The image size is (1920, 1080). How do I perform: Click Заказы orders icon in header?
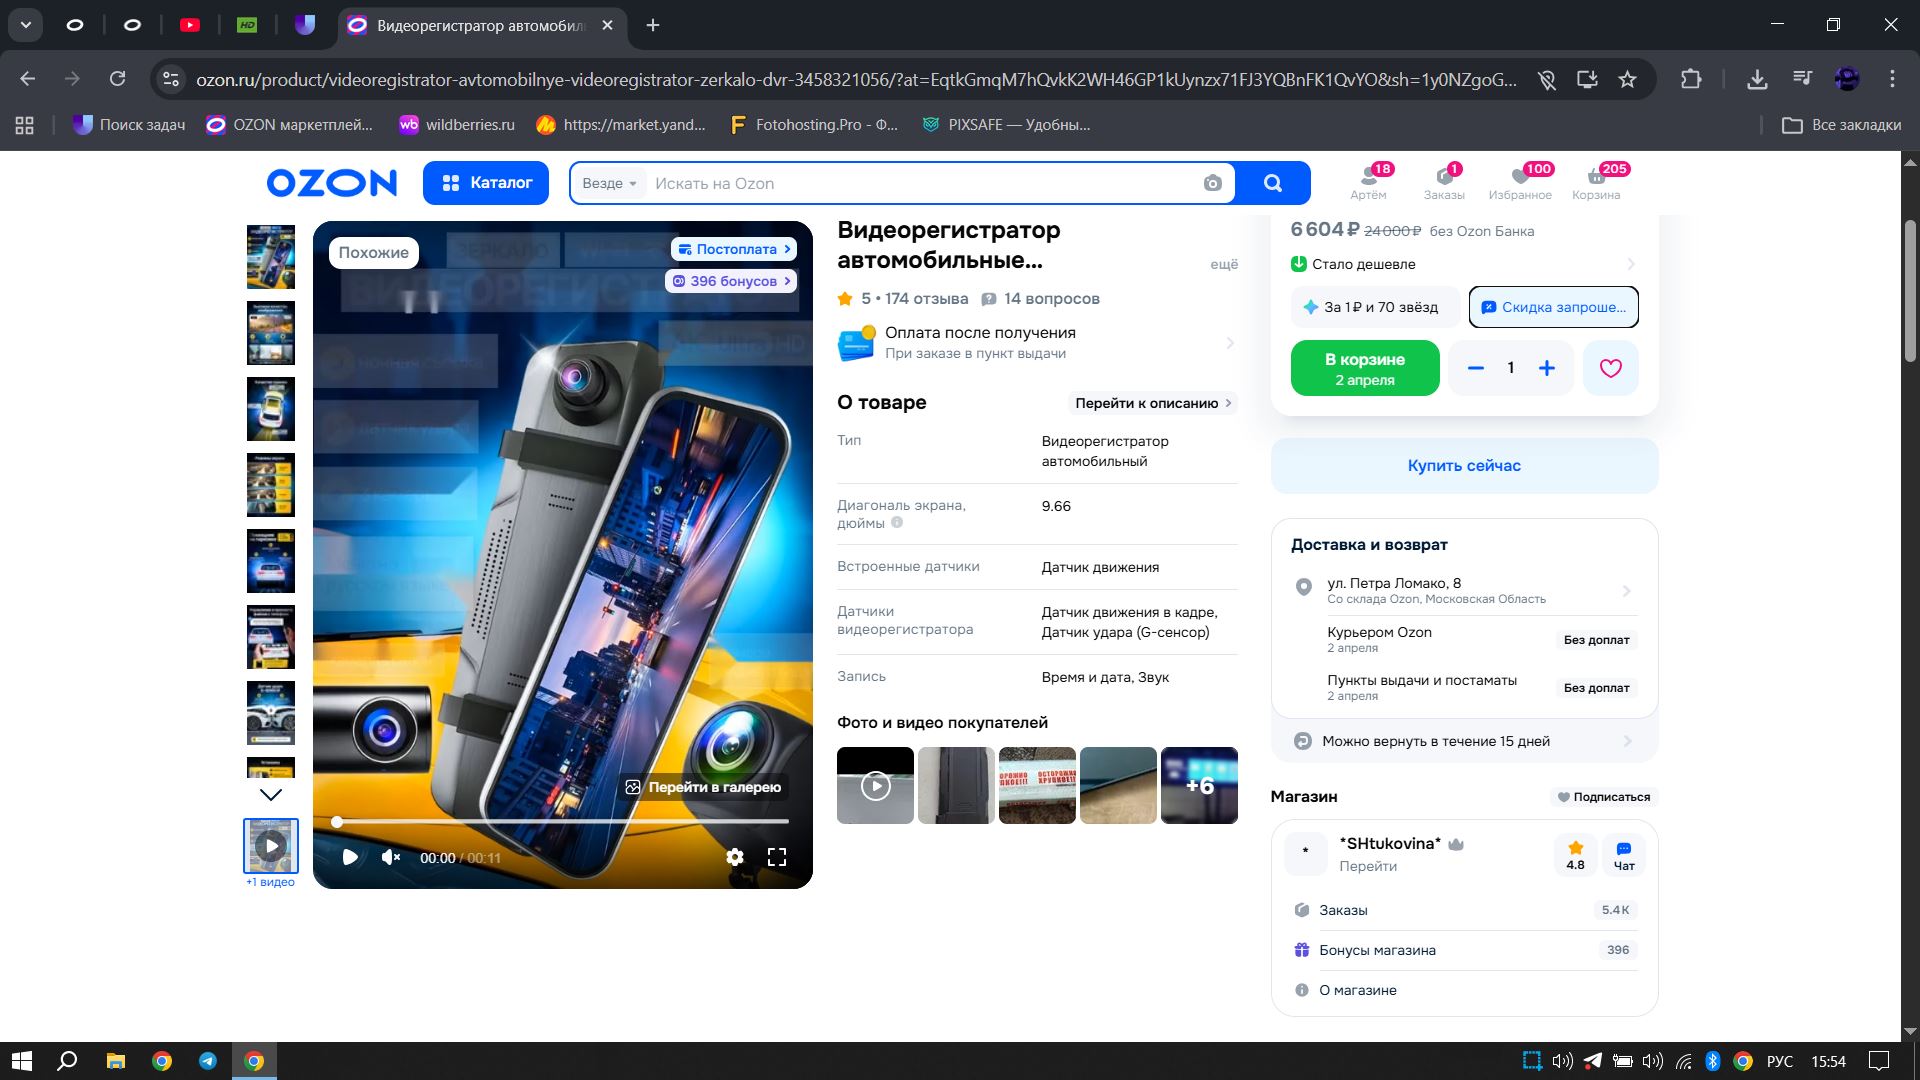1444,181
